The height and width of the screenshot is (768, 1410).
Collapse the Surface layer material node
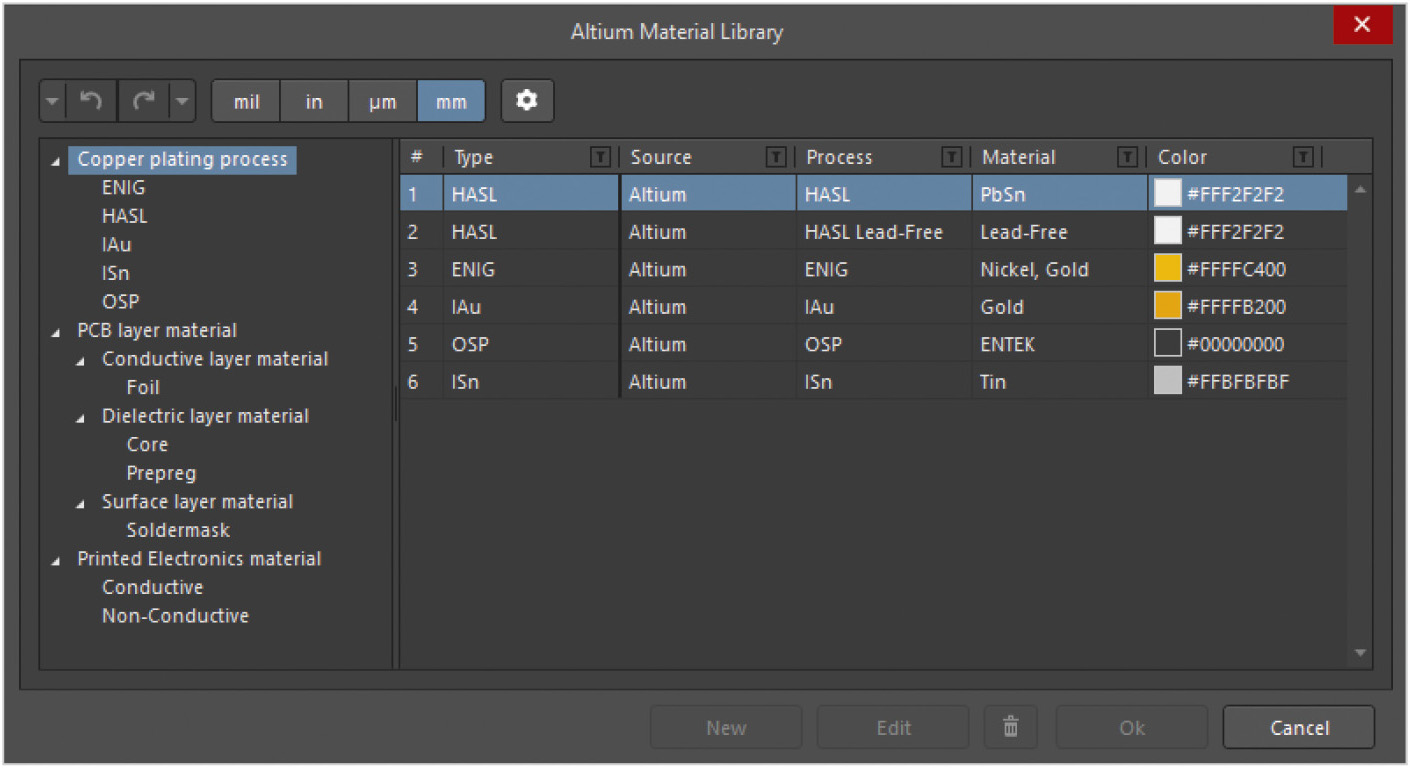(81, 503)
